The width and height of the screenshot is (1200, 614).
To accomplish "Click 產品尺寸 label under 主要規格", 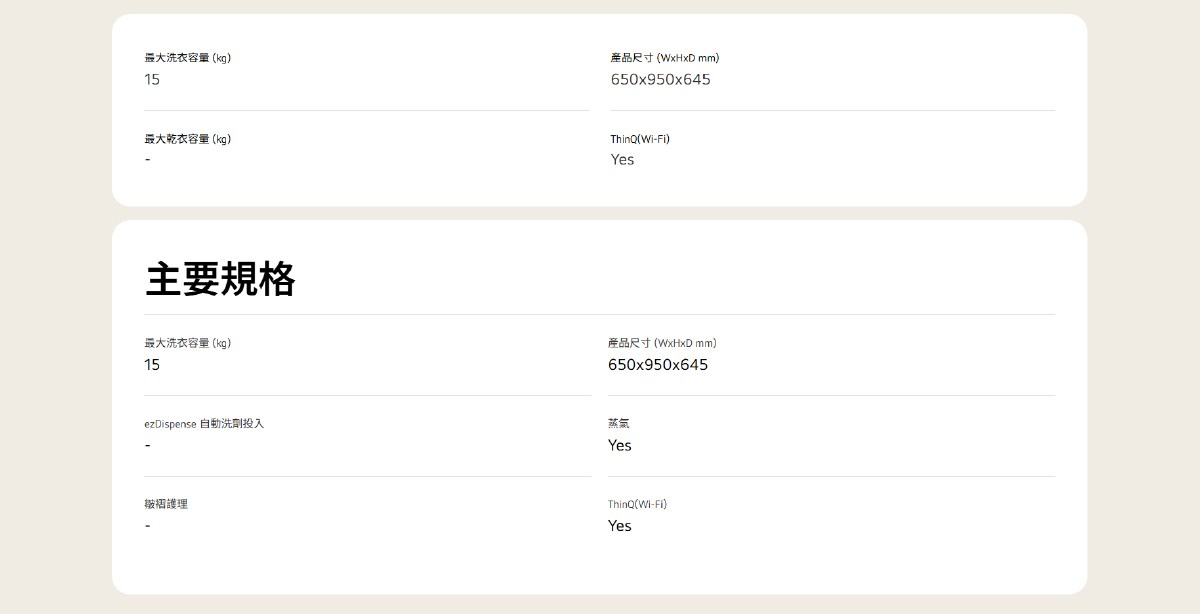I will pyautogui.click(x=662, y=343).
